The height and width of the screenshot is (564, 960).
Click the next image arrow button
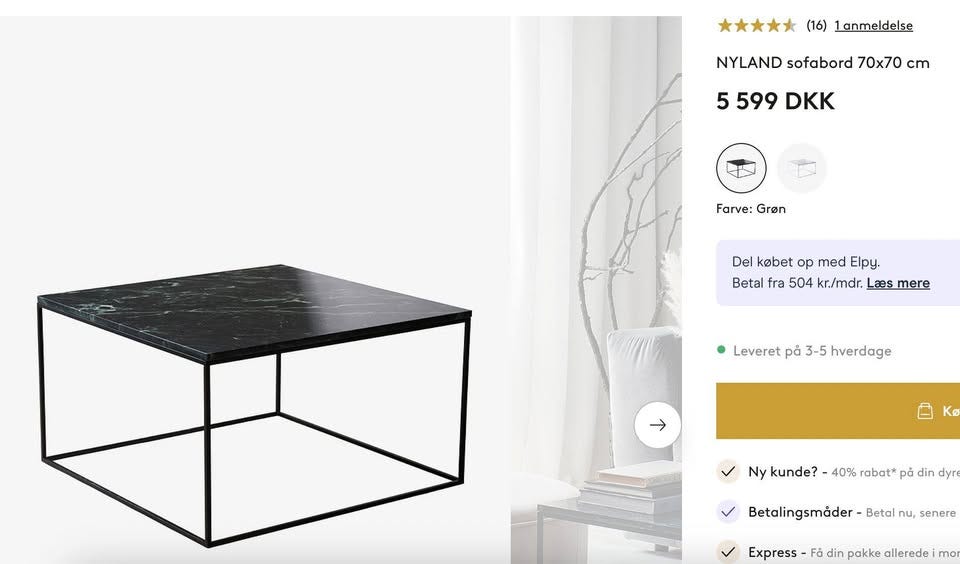tap(657, 425)
